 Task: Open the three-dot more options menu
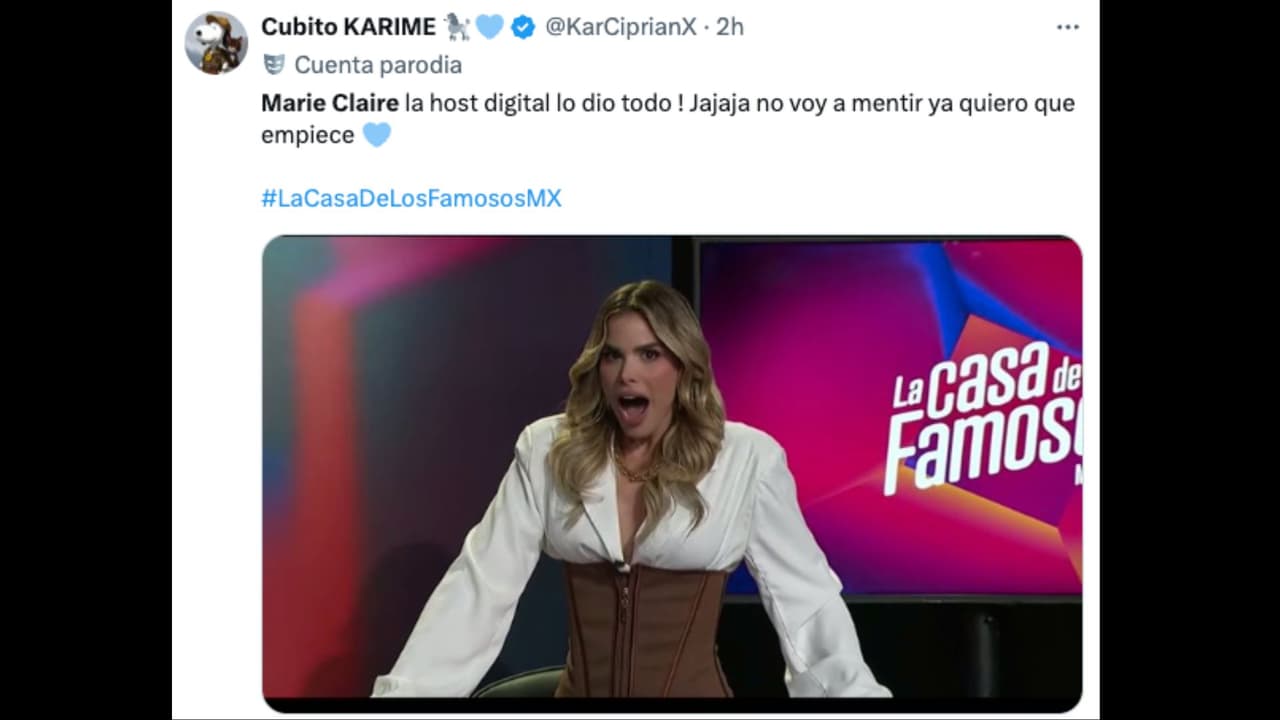click(1068, 27)
